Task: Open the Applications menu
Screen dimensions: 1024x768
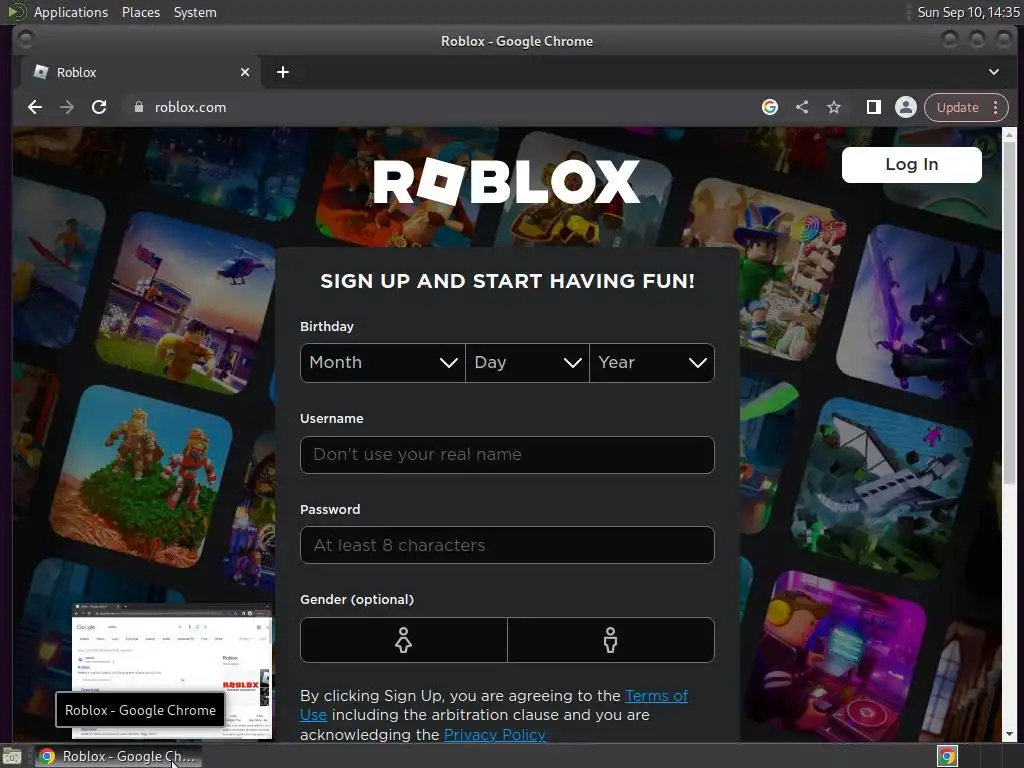Action: 71,12
